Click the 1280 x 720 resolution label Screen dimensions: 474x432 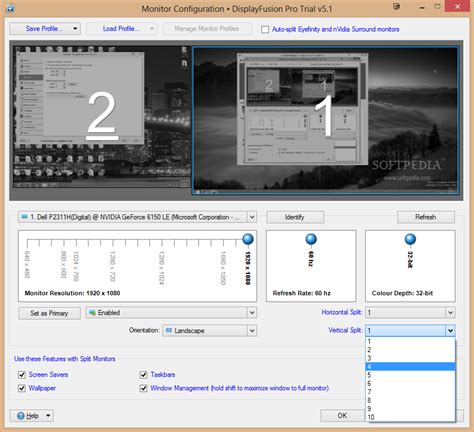112,266
